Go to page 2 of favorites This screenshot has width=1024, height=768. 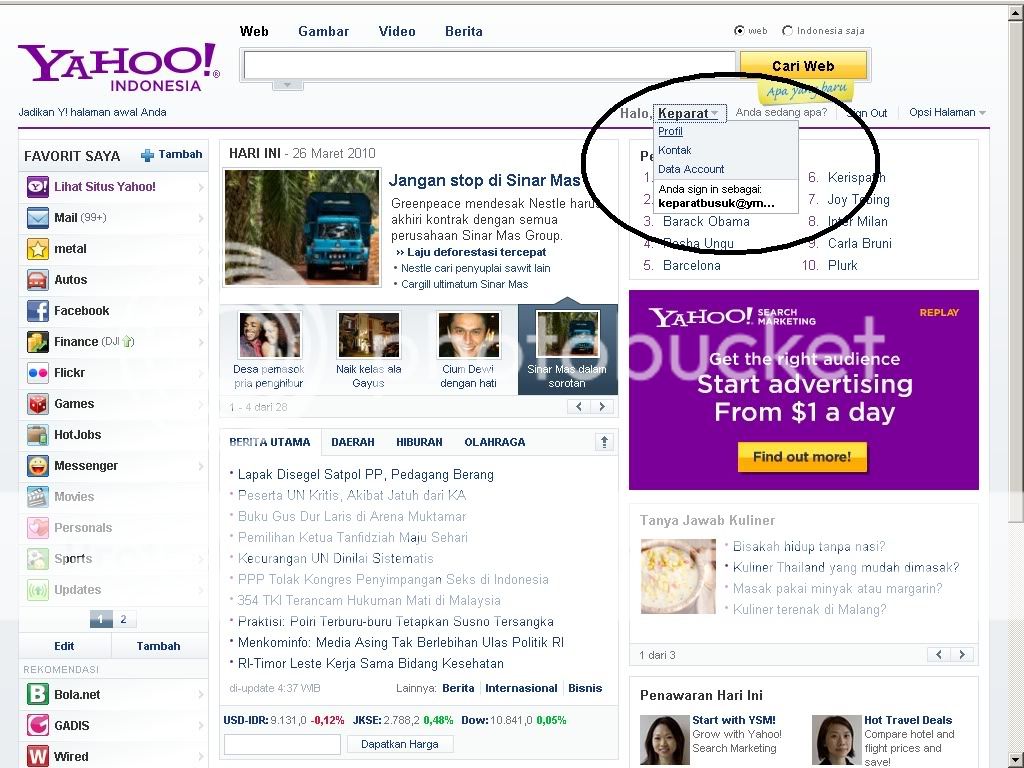pos(123,620)
